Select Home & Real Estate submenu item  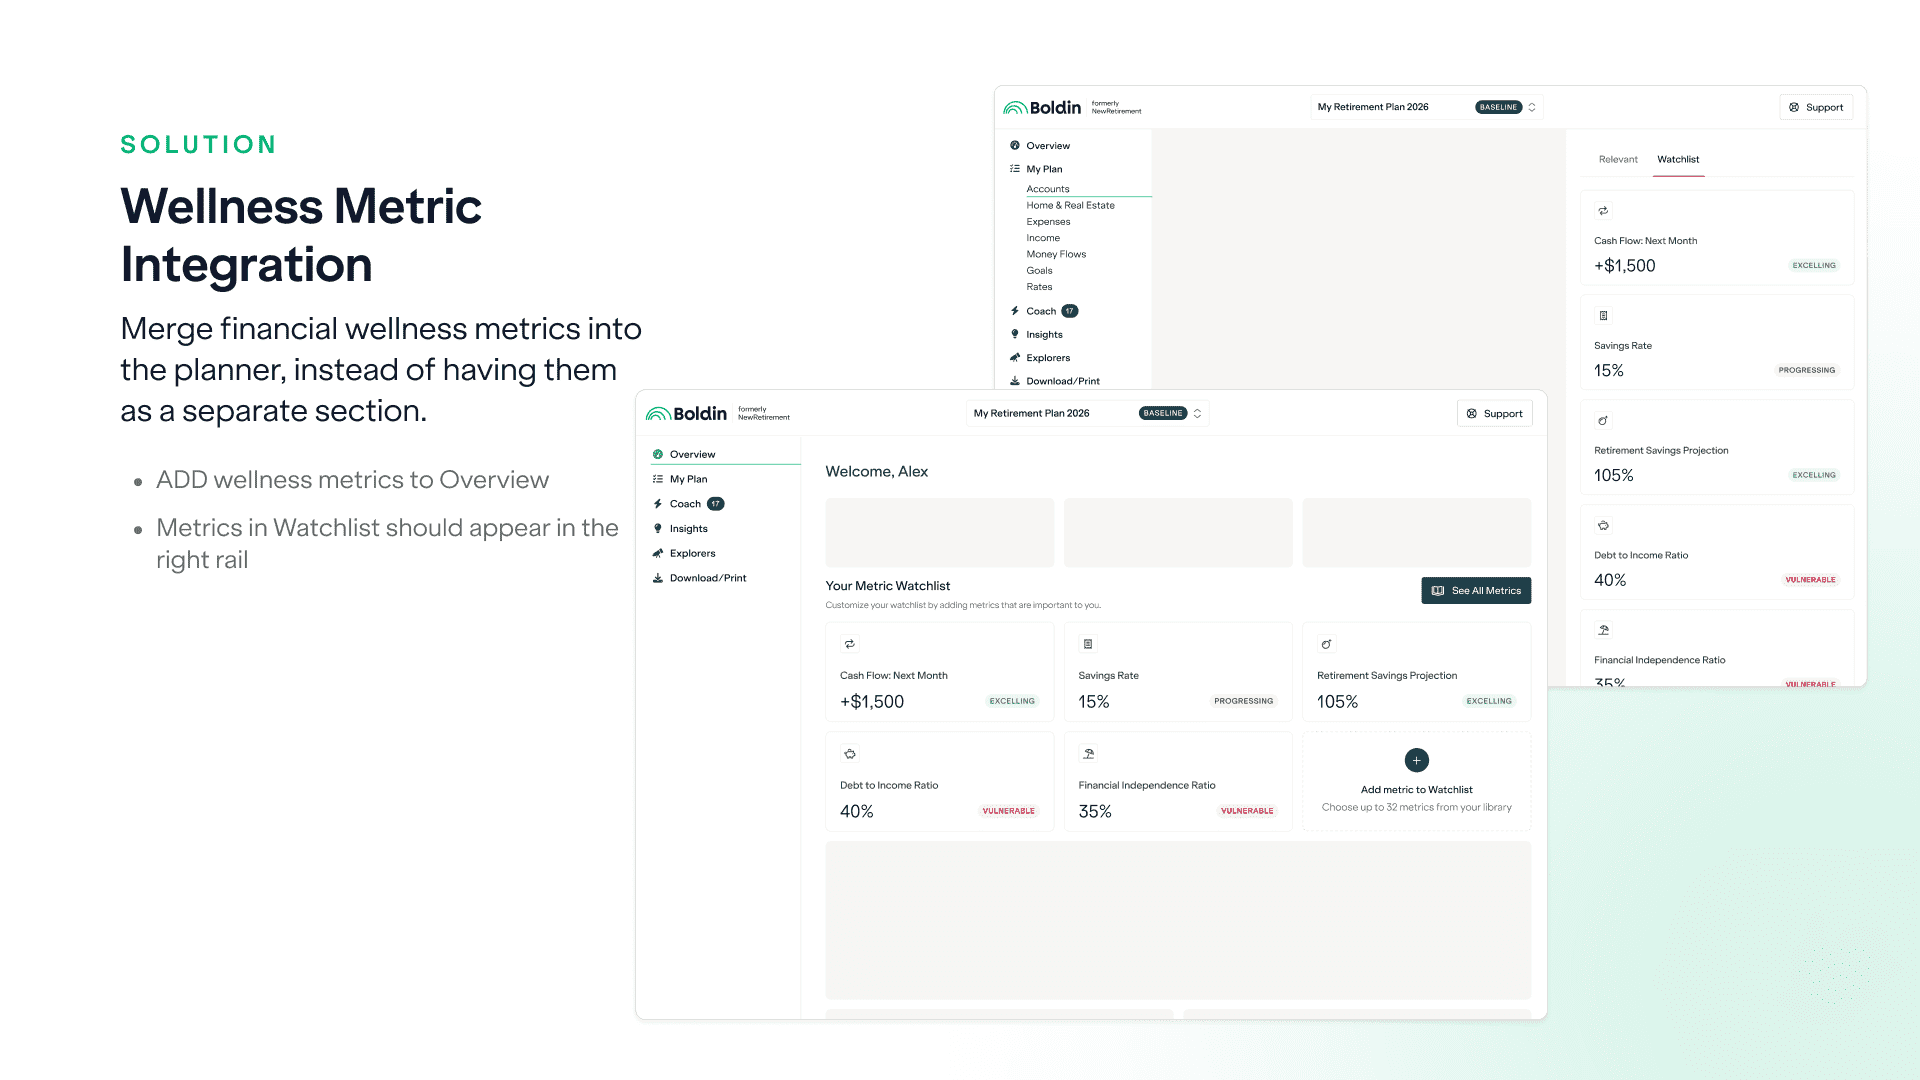point(1069,205)
